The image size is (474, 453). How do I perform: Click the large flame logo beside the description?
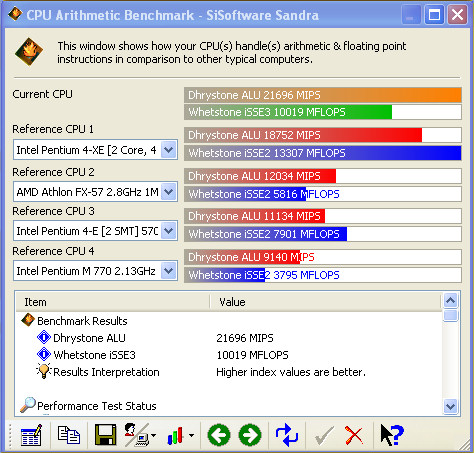pos(29,52)
